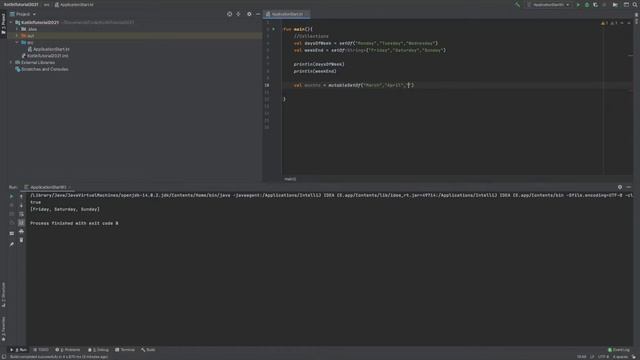Collapse the src folder

tap(17, 42)
